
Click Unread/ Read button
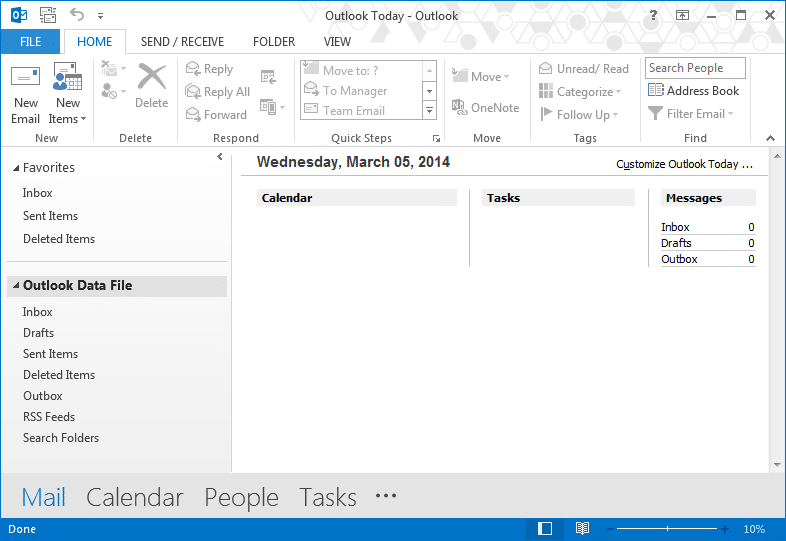pos(583,69)
